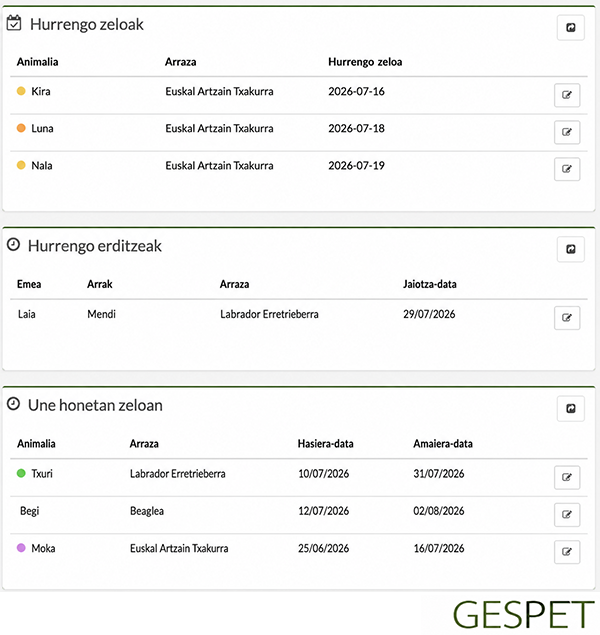Click the Une honetan zeloan panel title
600x635 pixels.
[x=95, y=405]
